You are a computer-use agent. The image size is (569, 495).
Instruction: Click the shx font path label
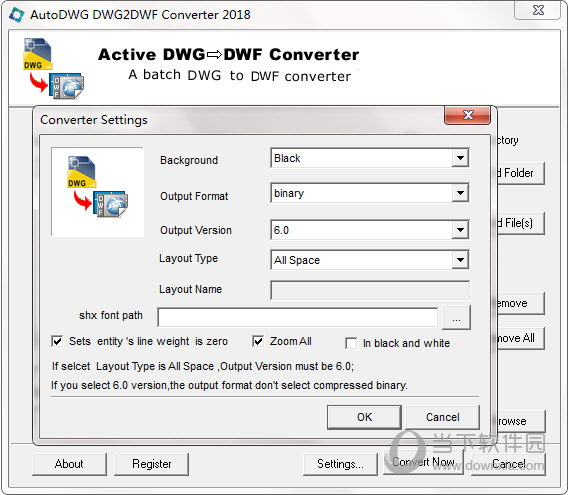(111, 315)
